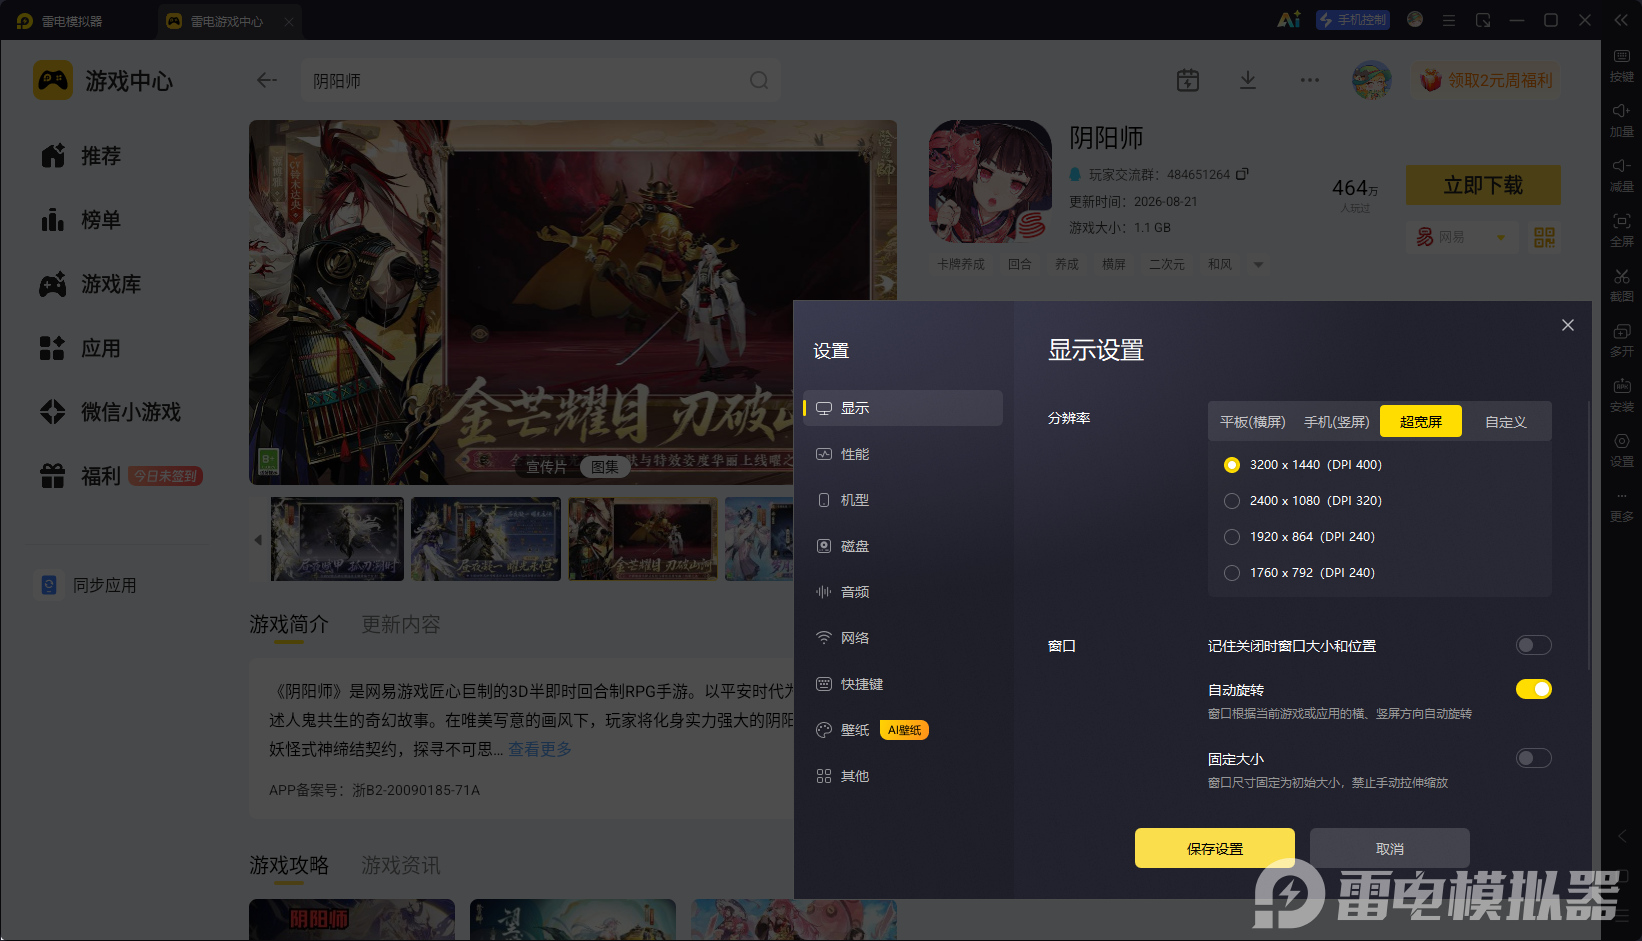Screen dimensions: 1642x941
Task: Open the downloads manager icon
Action: pos(1248,80)
